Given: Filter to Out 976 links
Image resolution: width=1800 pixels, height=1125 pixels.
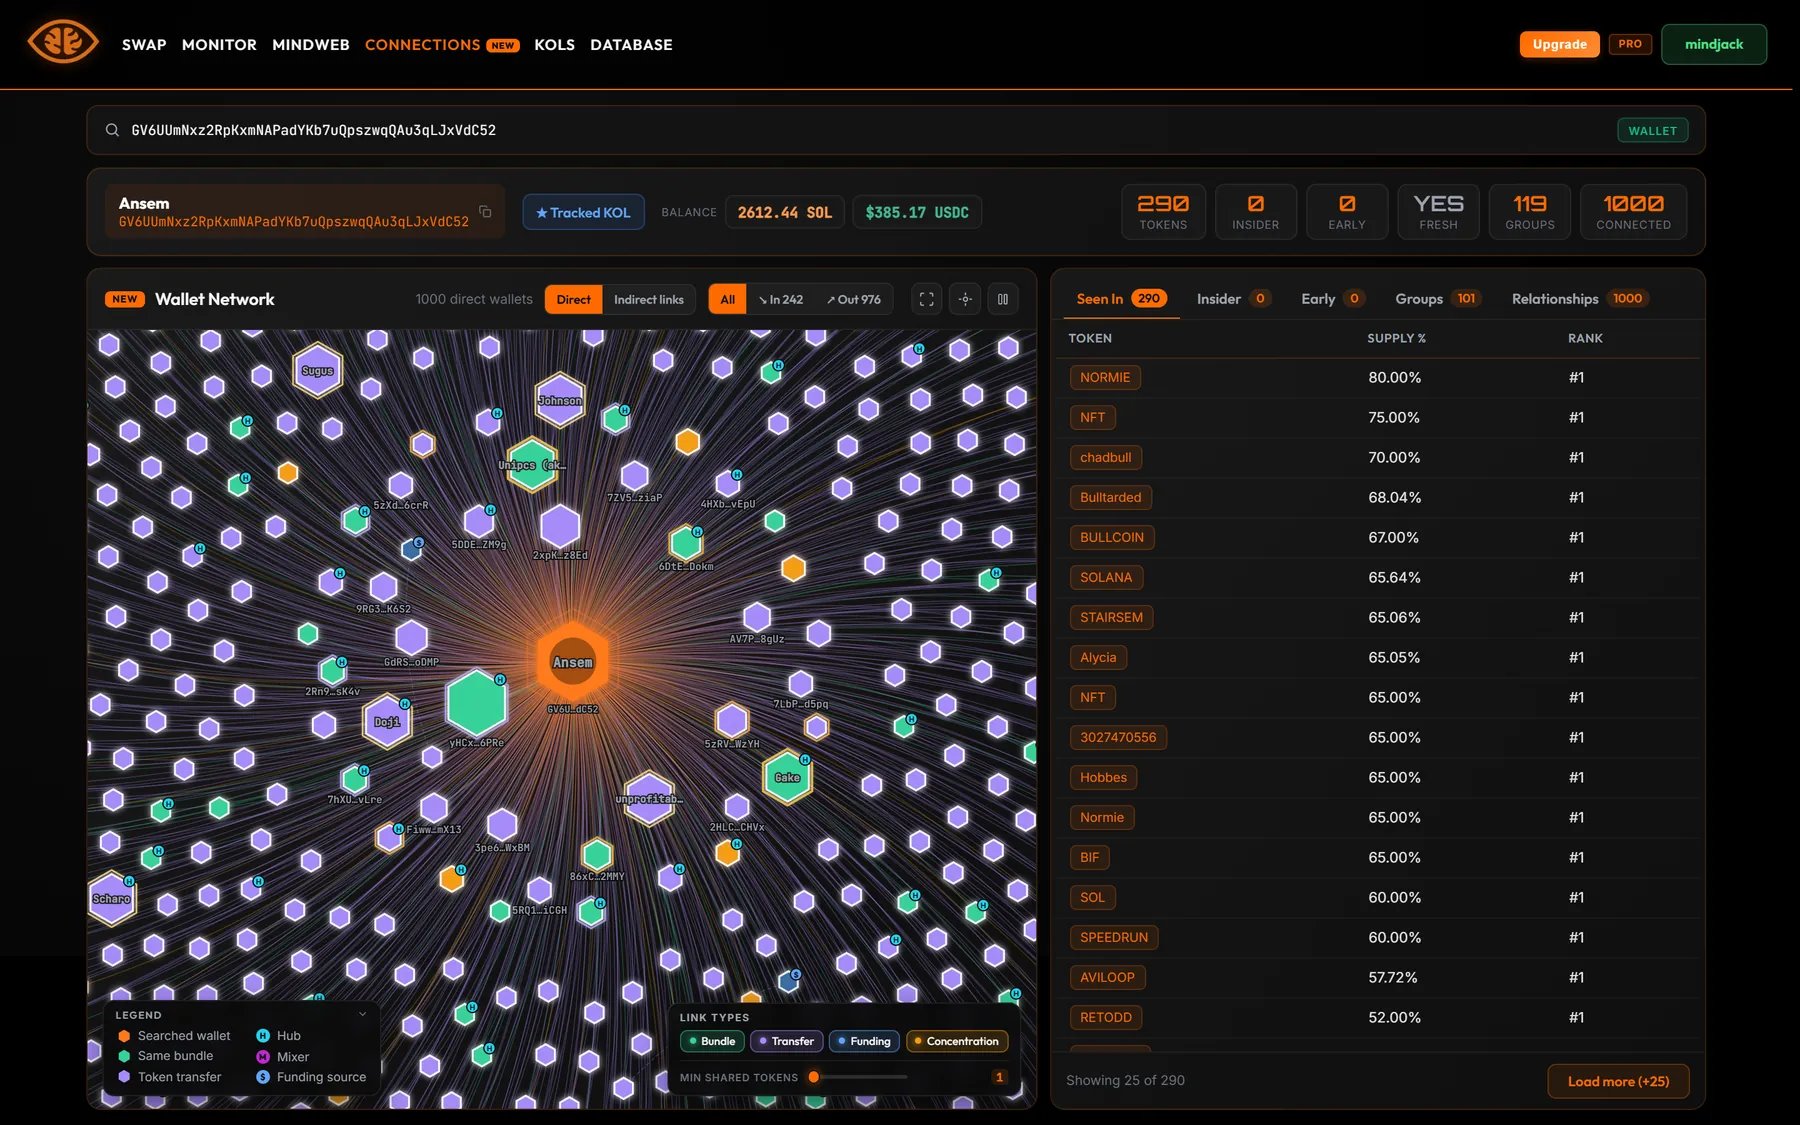Looking at the screenshot, I should [854, 299].
